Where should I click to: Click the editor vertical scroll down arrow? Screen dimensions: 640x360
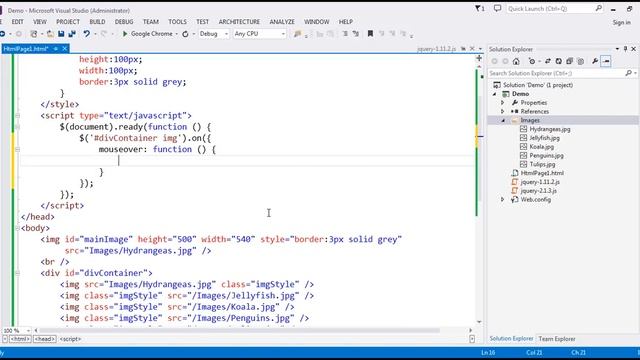coord(479,322)
